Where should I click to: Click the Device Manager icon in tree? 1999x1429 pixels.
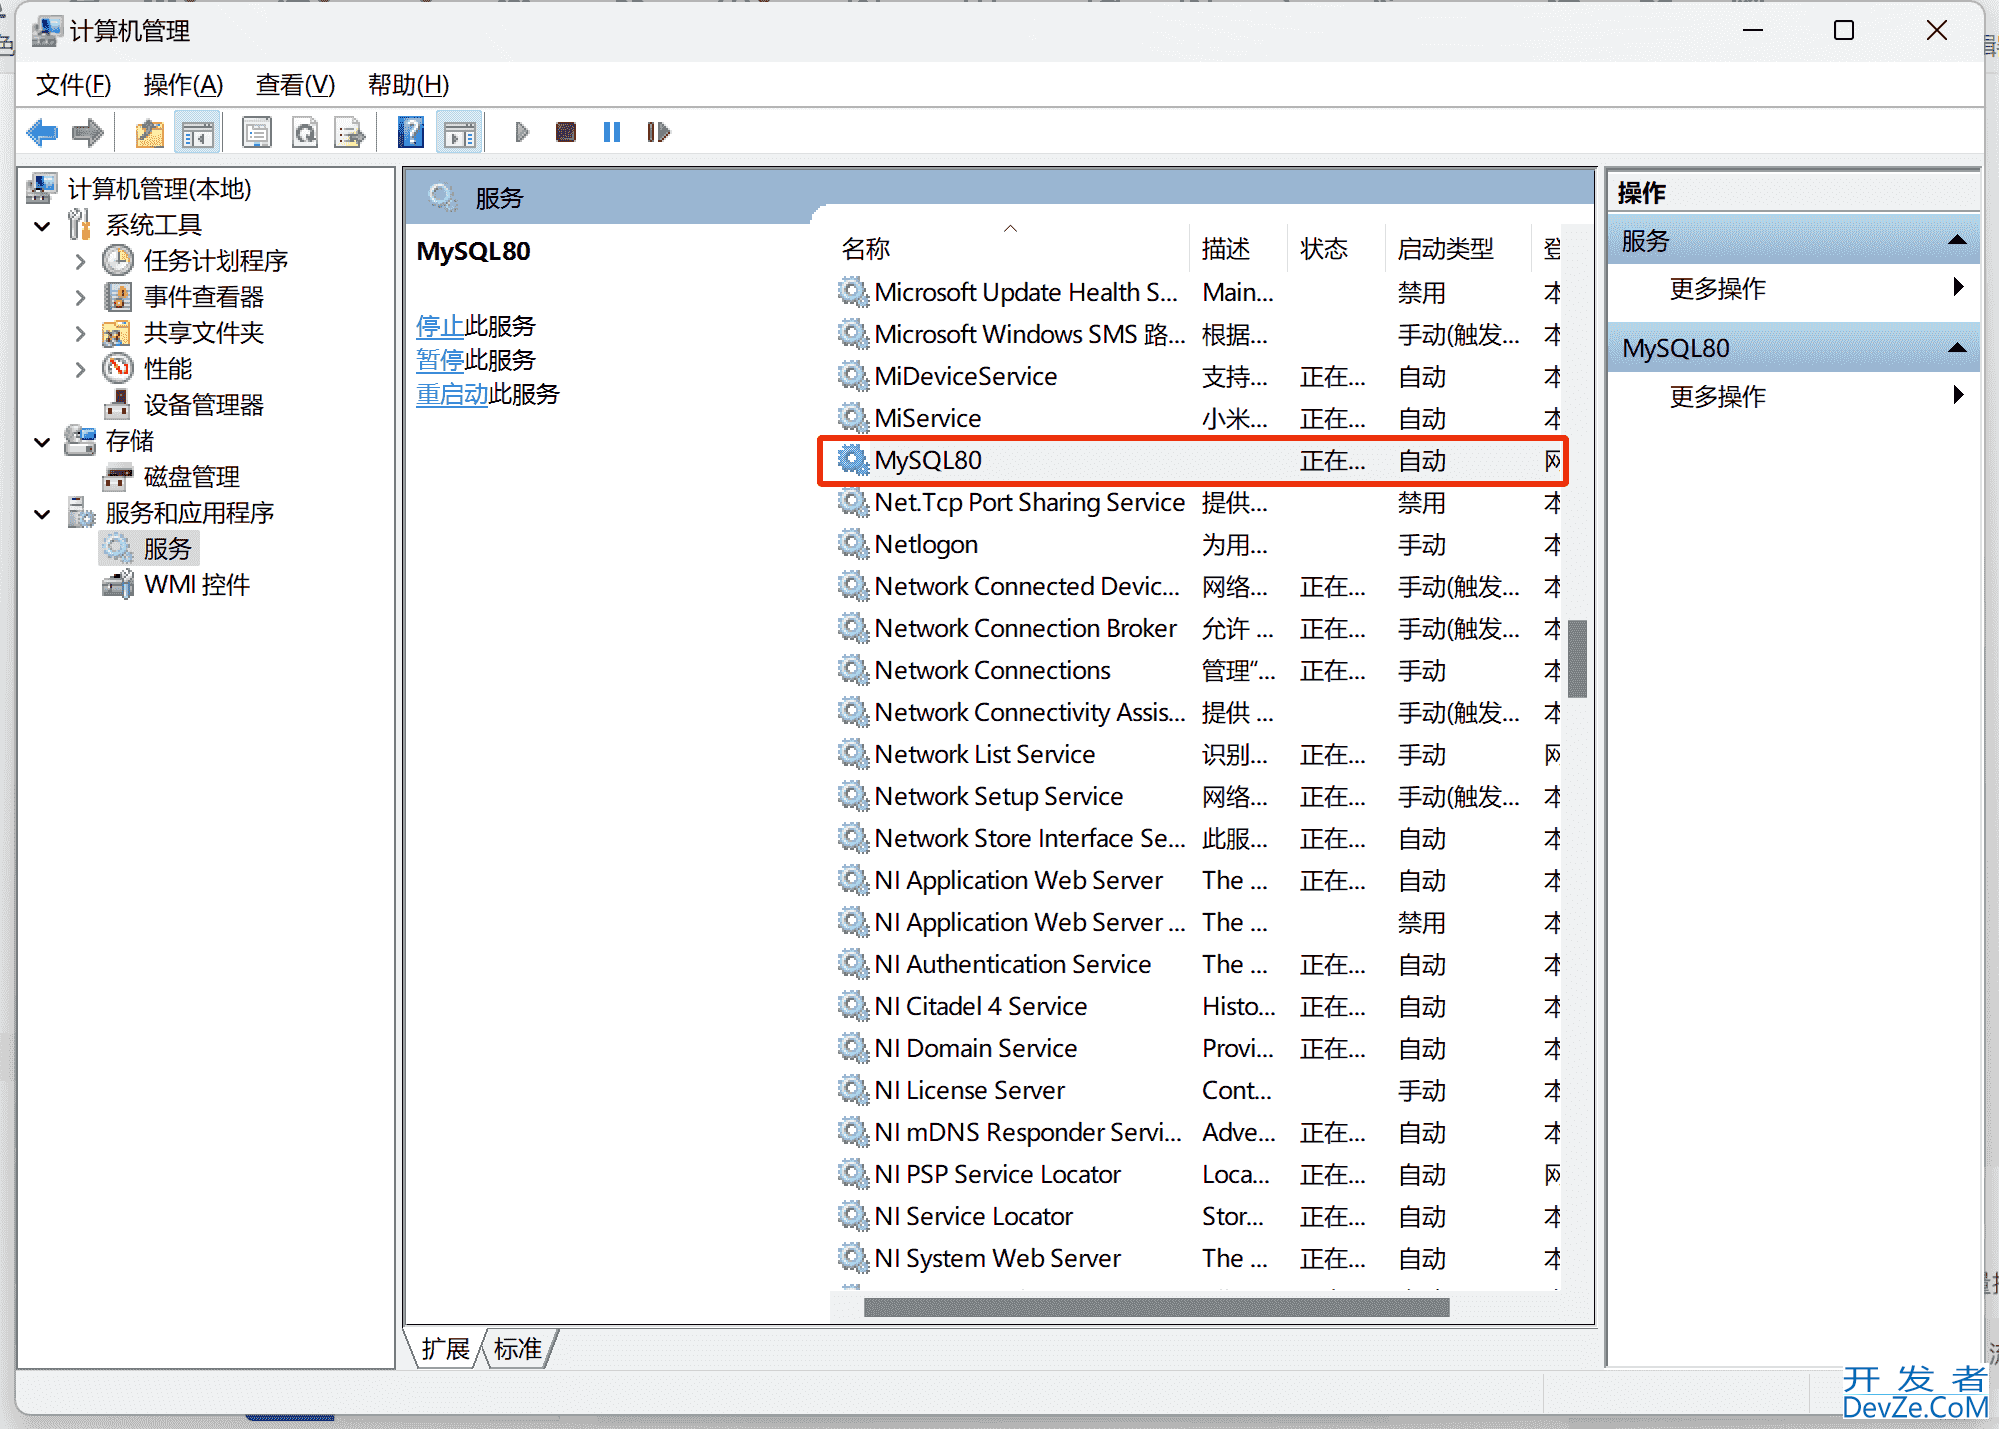point(118,405)
